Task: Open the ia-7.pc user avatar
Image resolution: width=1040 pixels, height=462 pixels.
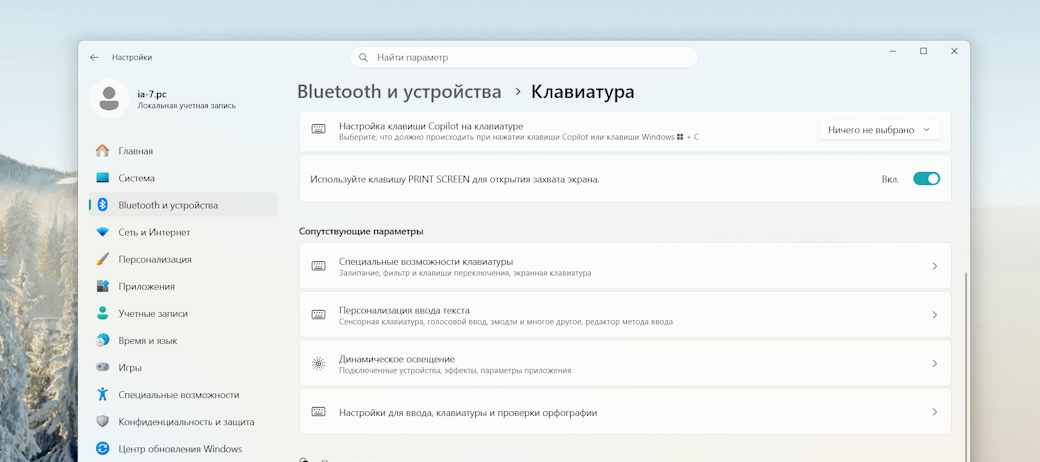Action: [x=109, y=99]
